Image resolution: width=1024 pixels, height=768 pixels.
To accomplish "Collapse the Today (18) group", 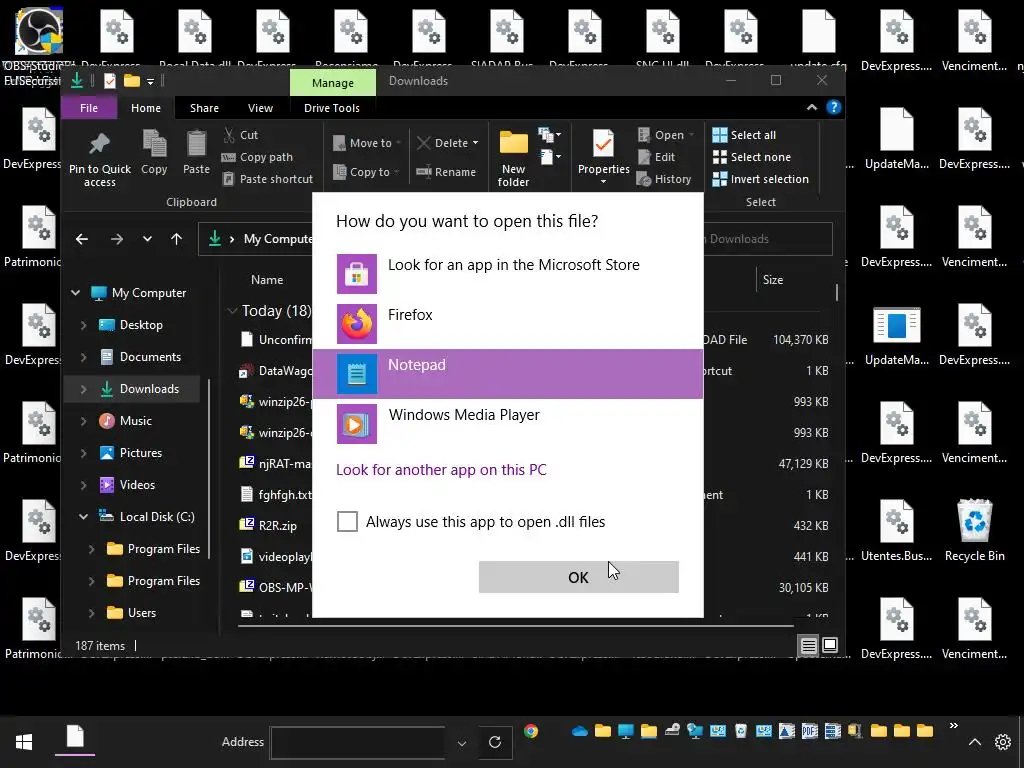I will [x=231, y=311].
